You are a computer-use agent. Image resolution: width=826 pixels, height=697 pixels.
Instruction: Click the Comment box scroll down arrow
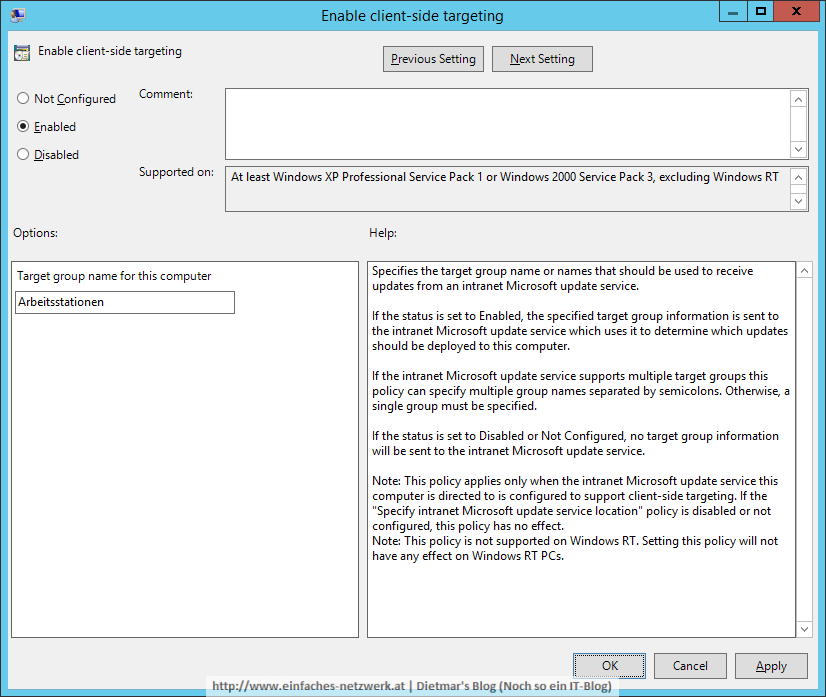tap(799, 149)
